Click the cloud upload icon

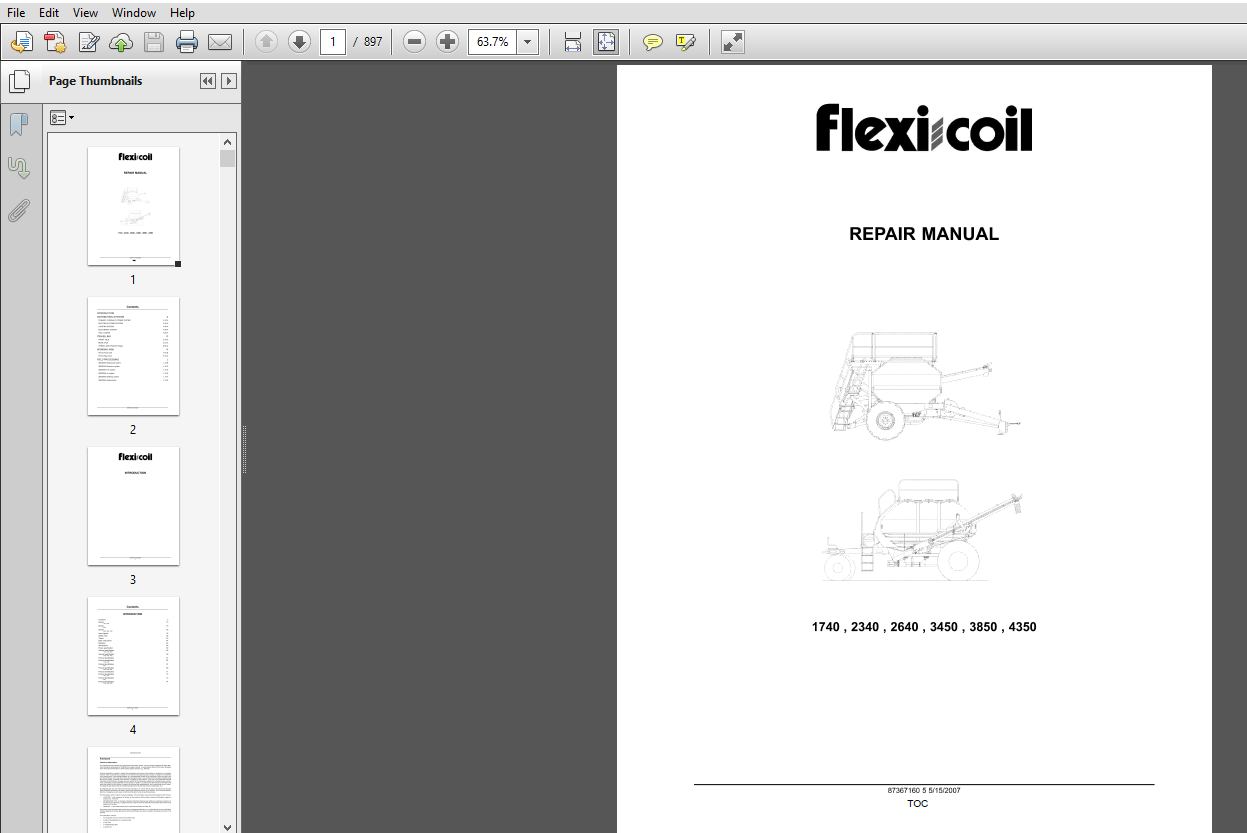(121, 42)
